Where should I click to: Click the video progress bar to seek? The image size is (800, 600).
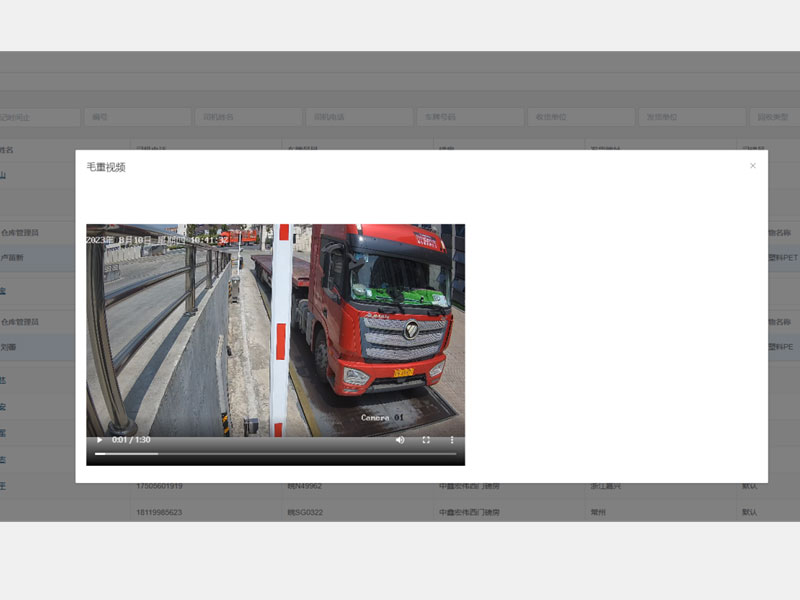(275, 454)
